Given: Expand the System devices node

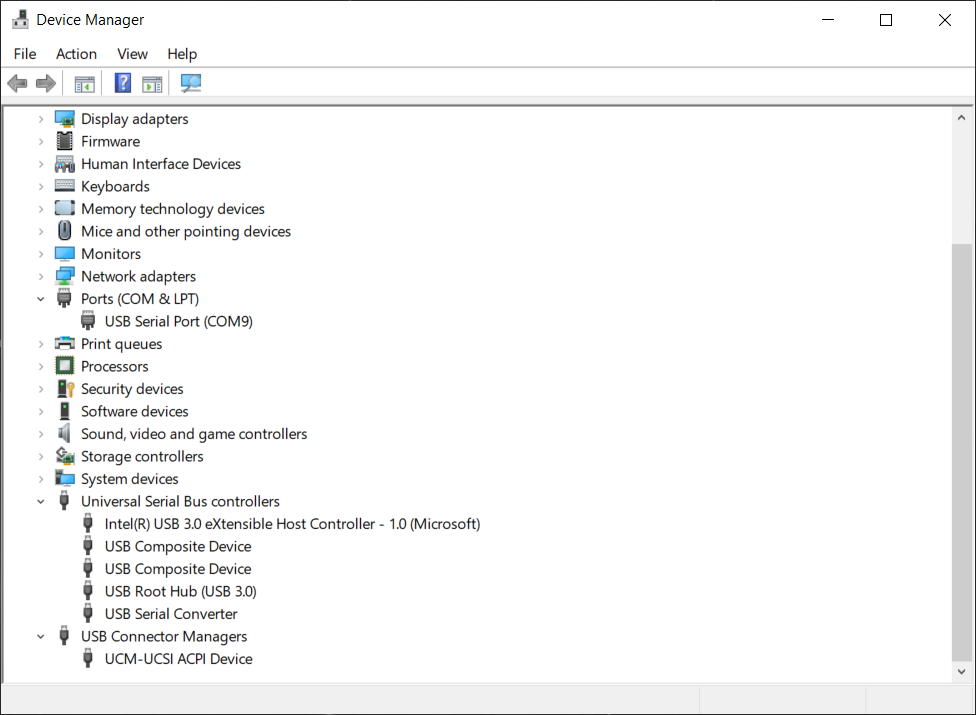Looking at the screenshot, I should point(41,479).
